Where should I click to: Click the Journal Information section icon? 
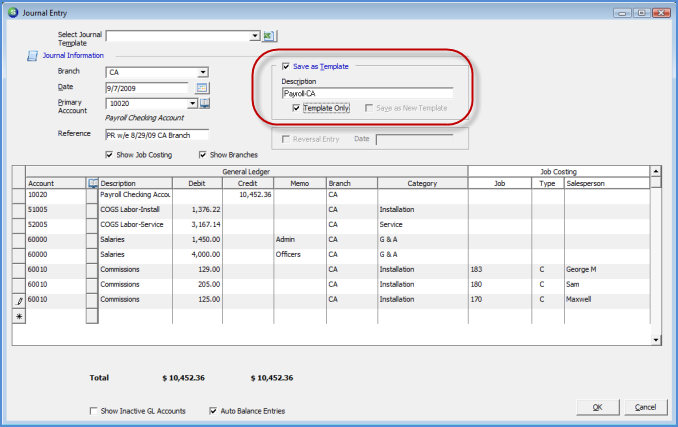[32, 56]
